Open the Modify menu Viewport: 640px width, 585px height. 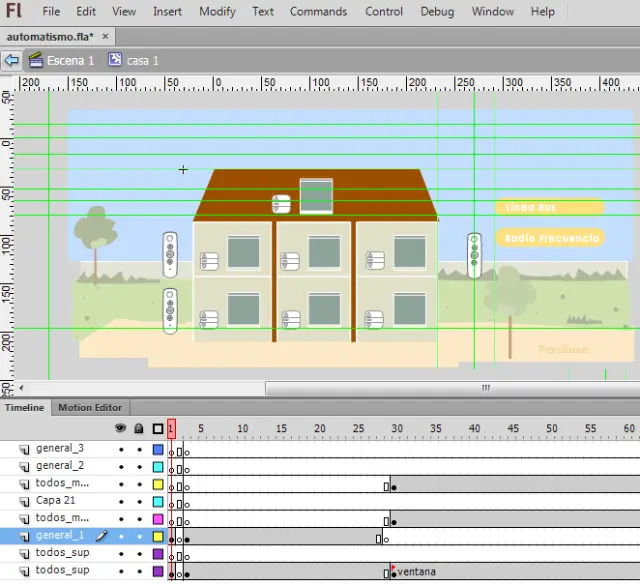pyautogui.click(x=217, y=12)
